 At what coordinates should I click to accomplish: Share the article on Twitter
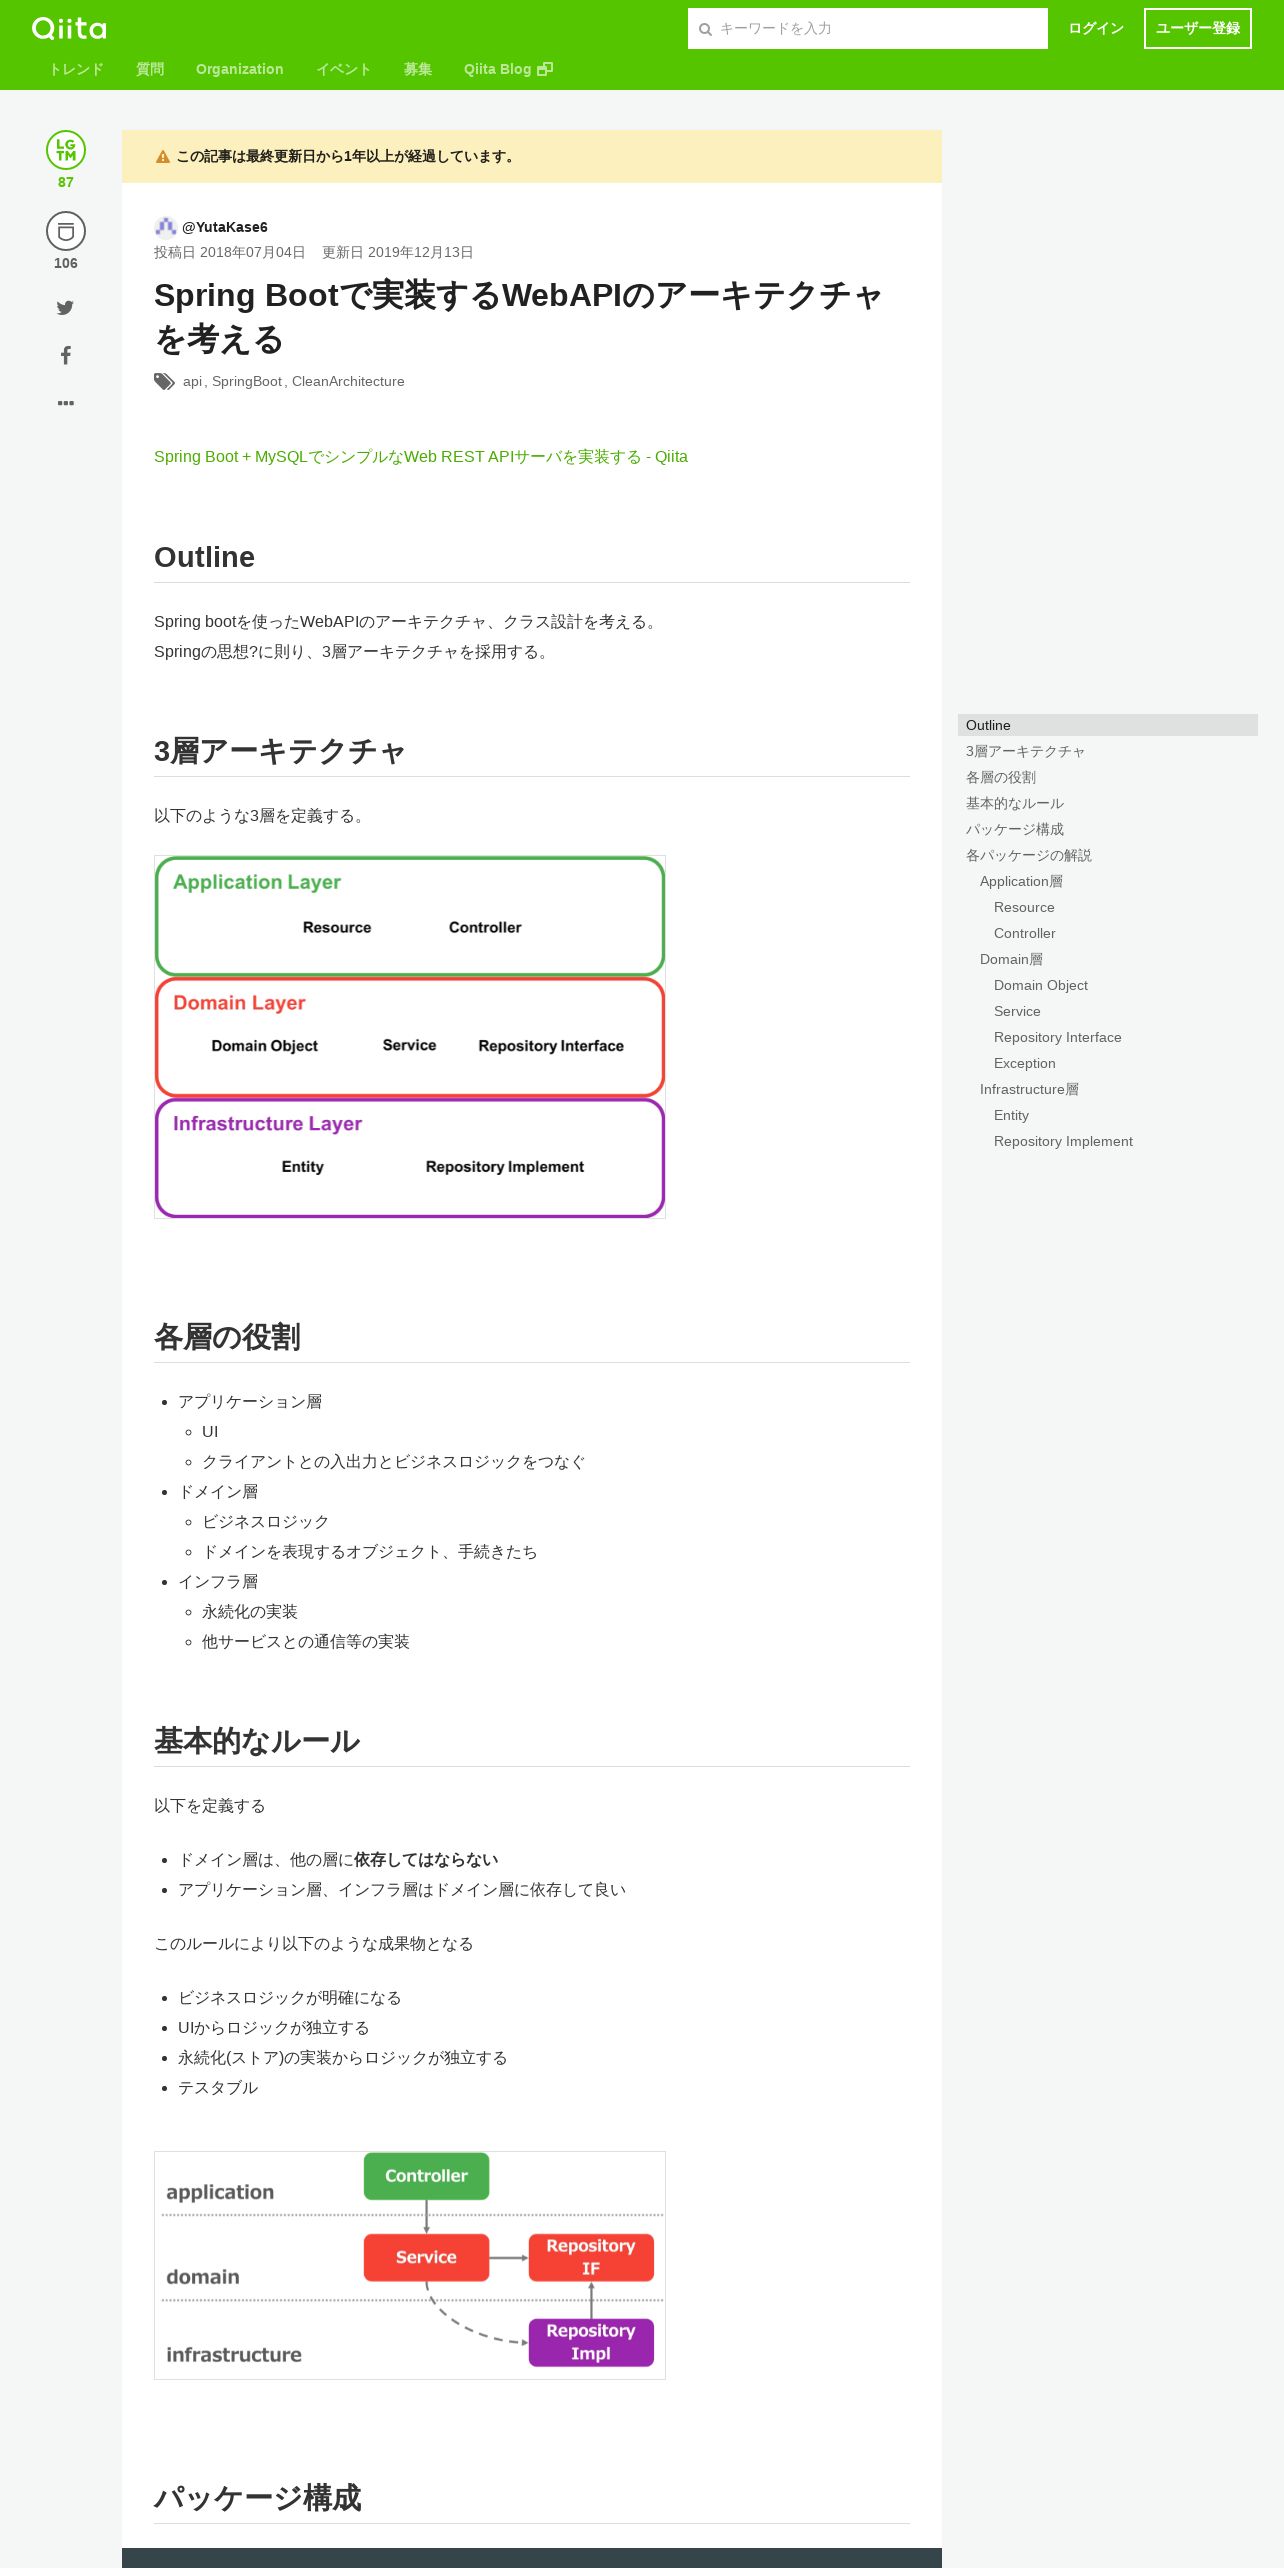65,308
